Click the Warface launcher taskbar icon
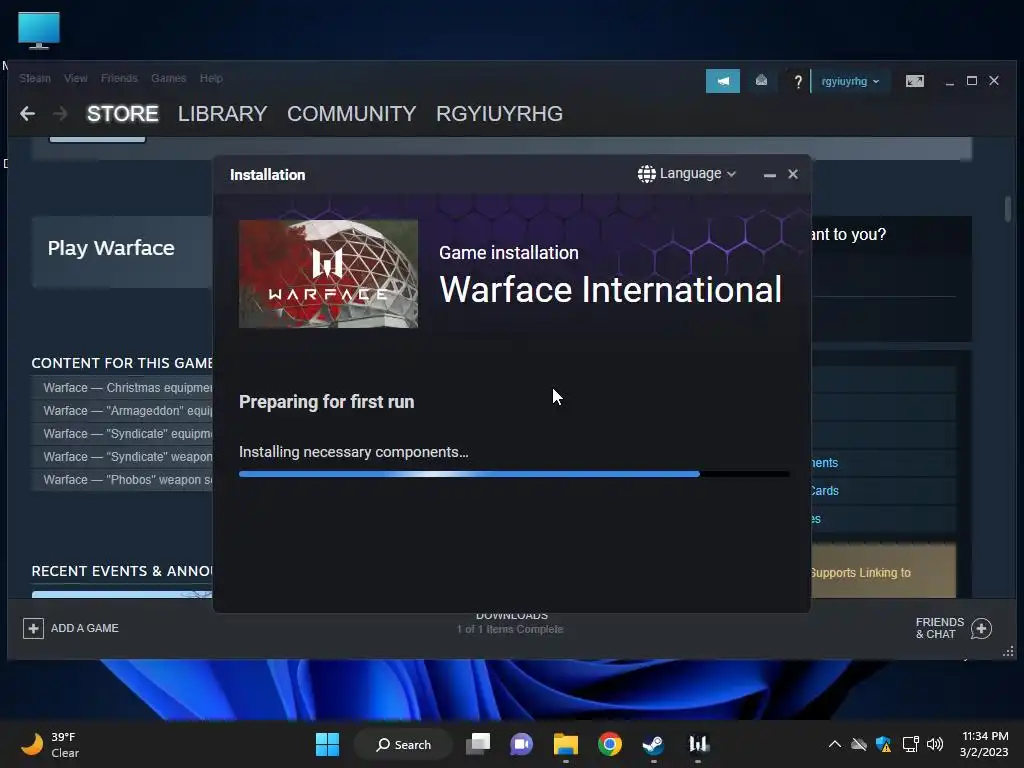The height and width of the screenshot is (768, 1024). pyautogui.click(x=697, y=744)
